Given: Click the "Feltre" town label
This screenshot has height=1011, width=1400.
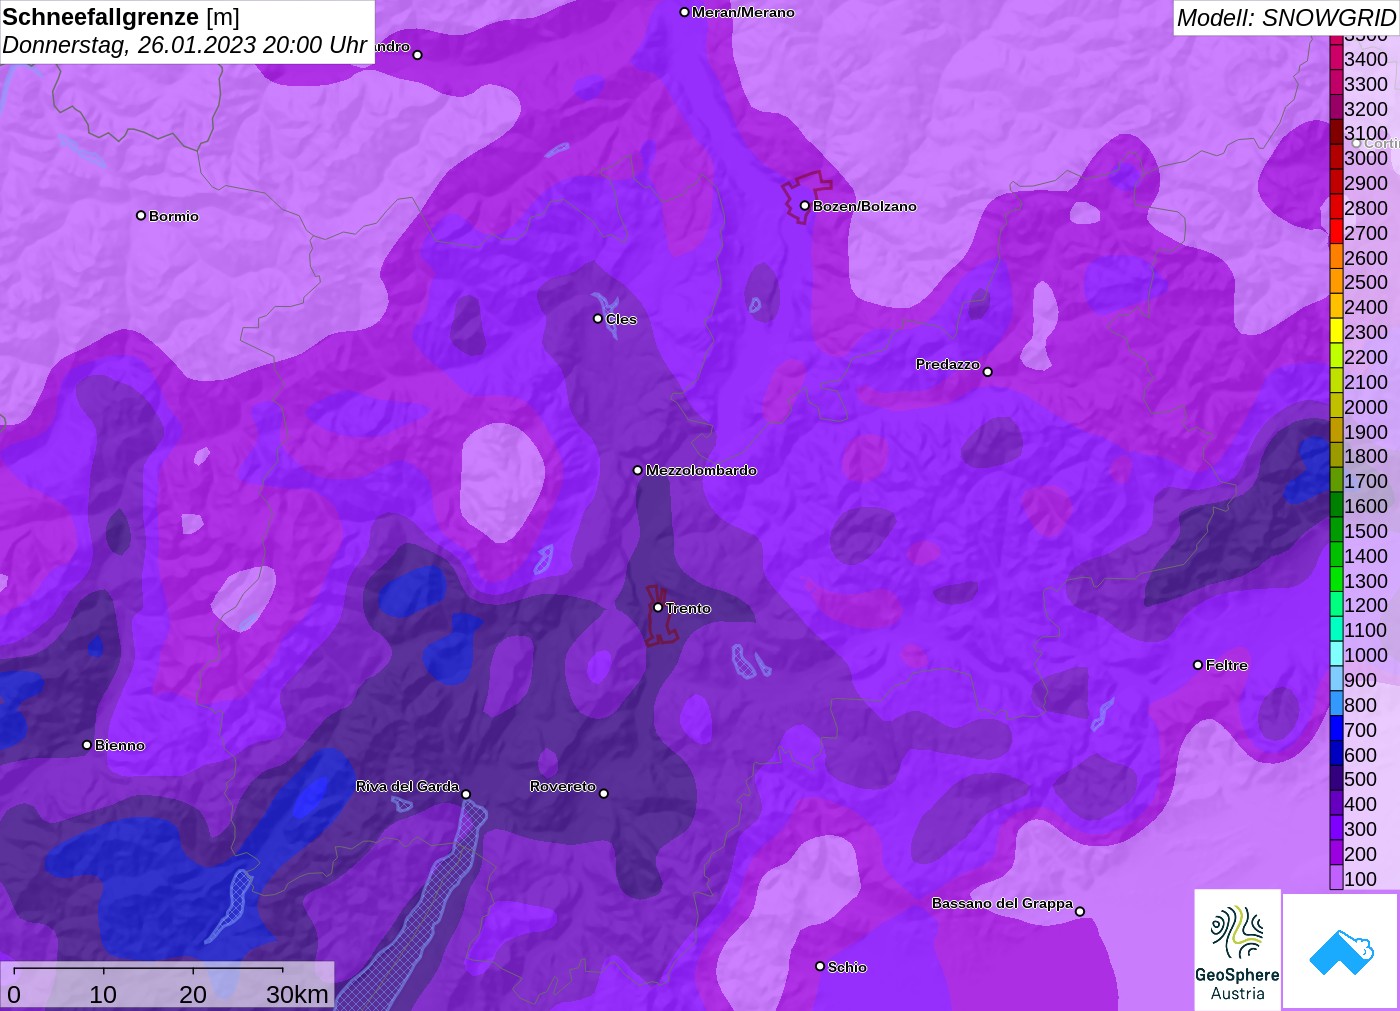Looking at the screenshot, I should click(x=1227, y=665).
